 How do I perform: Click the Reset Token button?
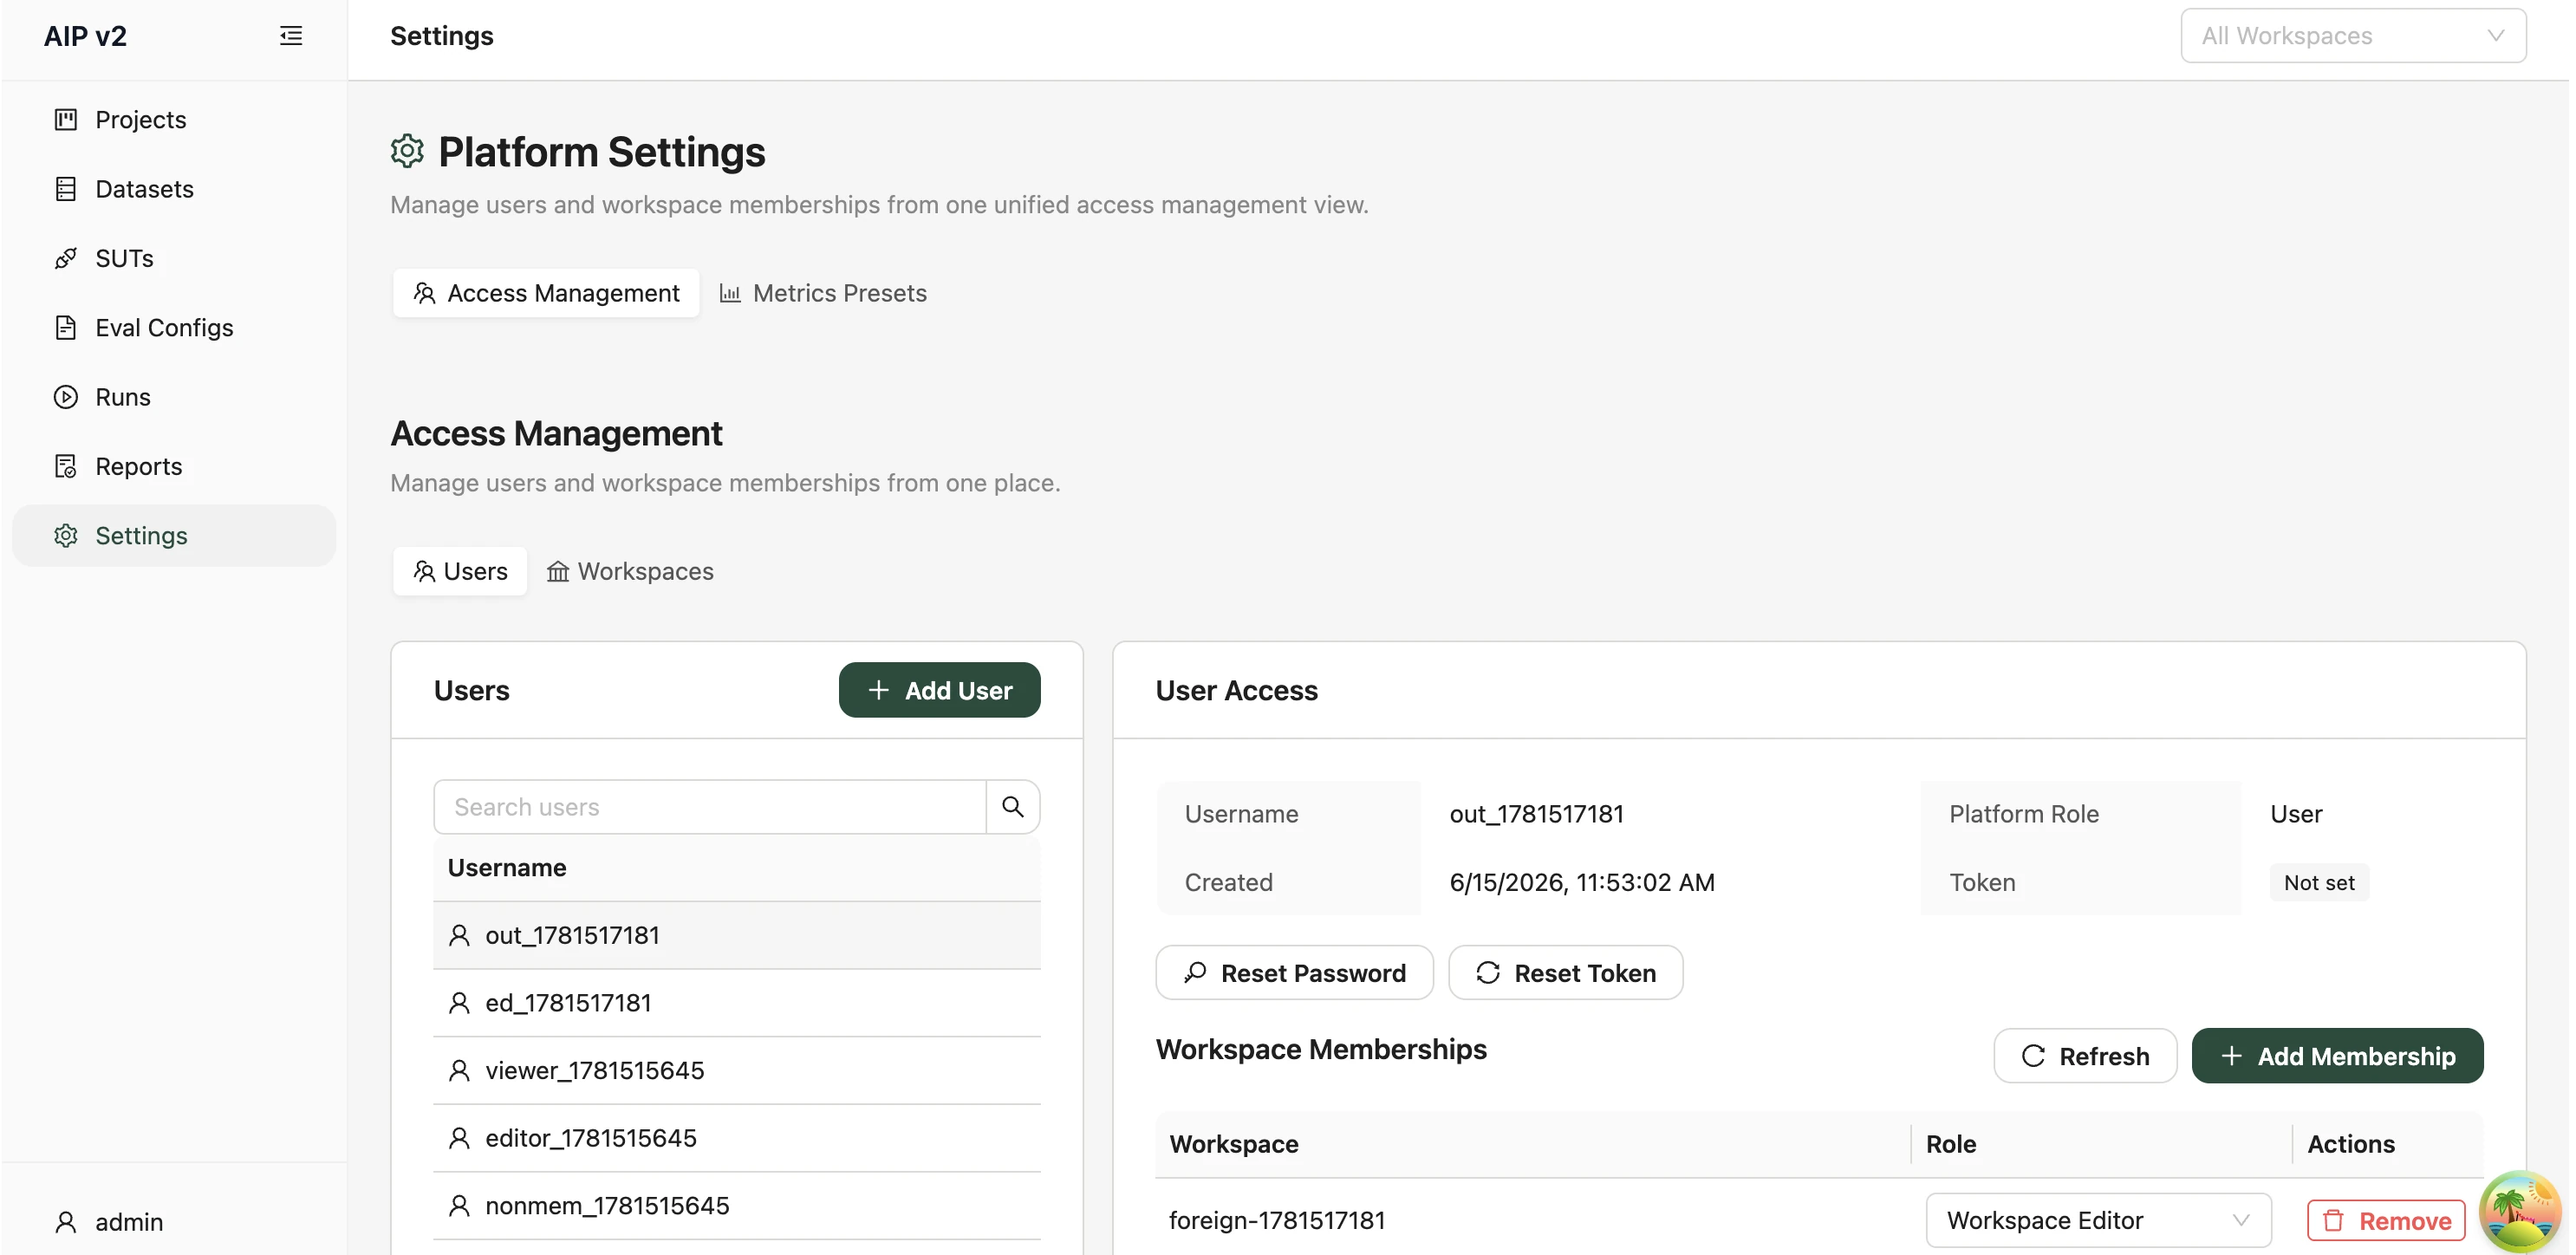(1566, 973)
